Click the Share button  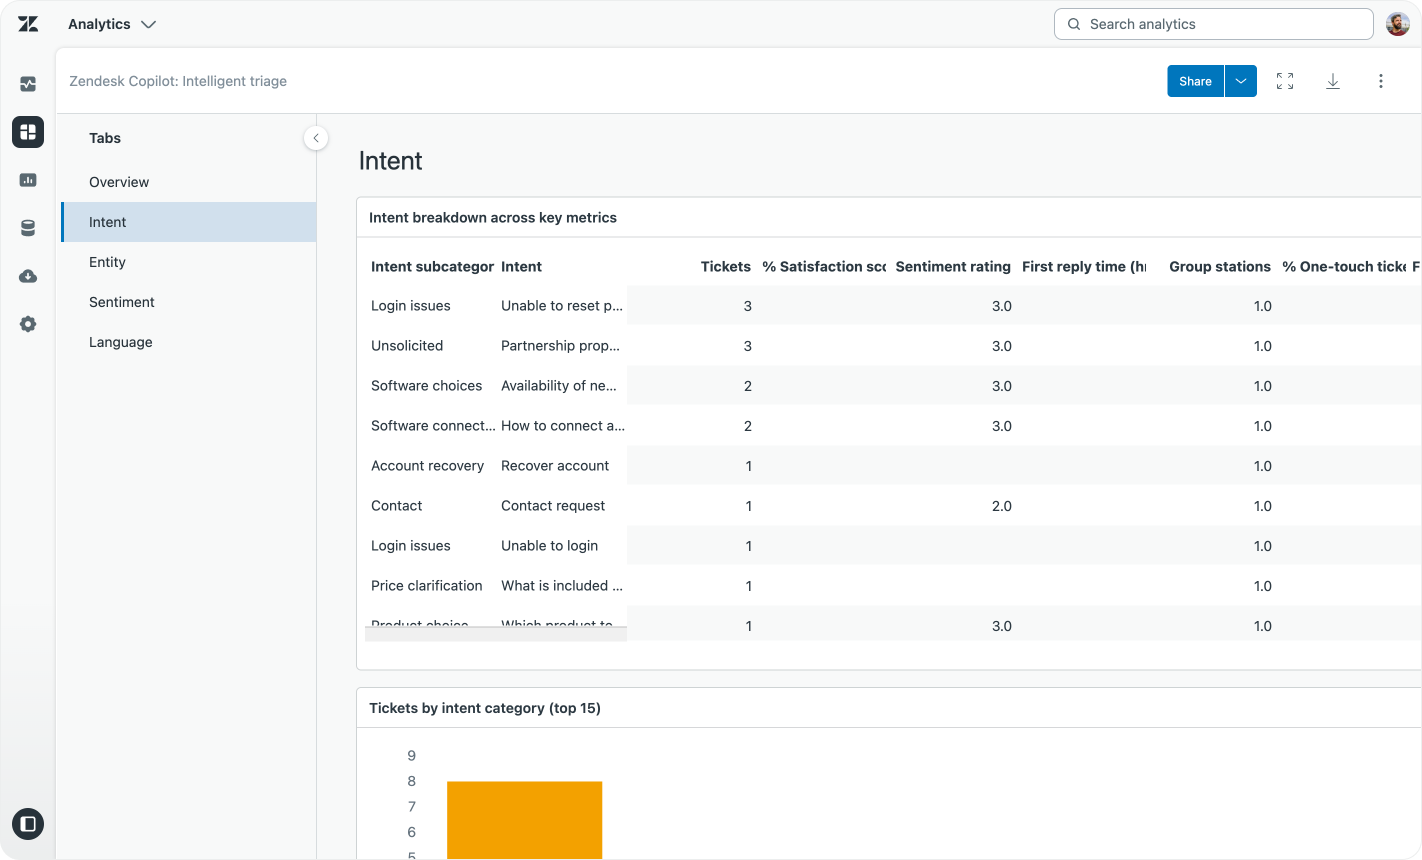click(1195, 81)
